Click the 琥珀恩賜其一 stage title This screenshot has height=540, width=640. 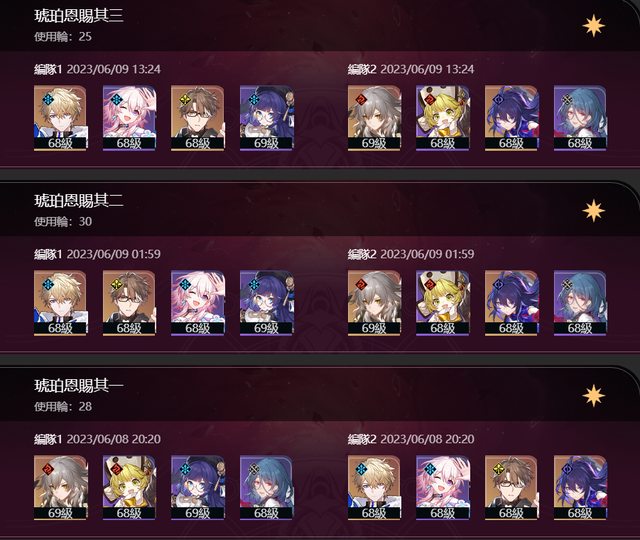coord(79,385)
